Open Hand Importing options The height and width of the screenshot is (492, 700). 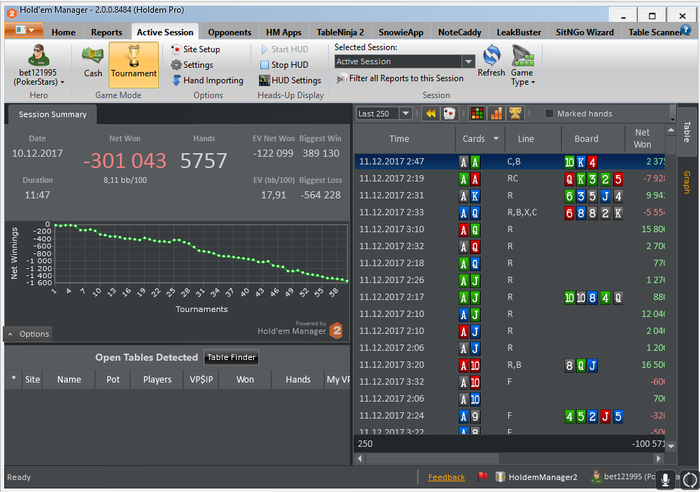click(x=208, y=80)
